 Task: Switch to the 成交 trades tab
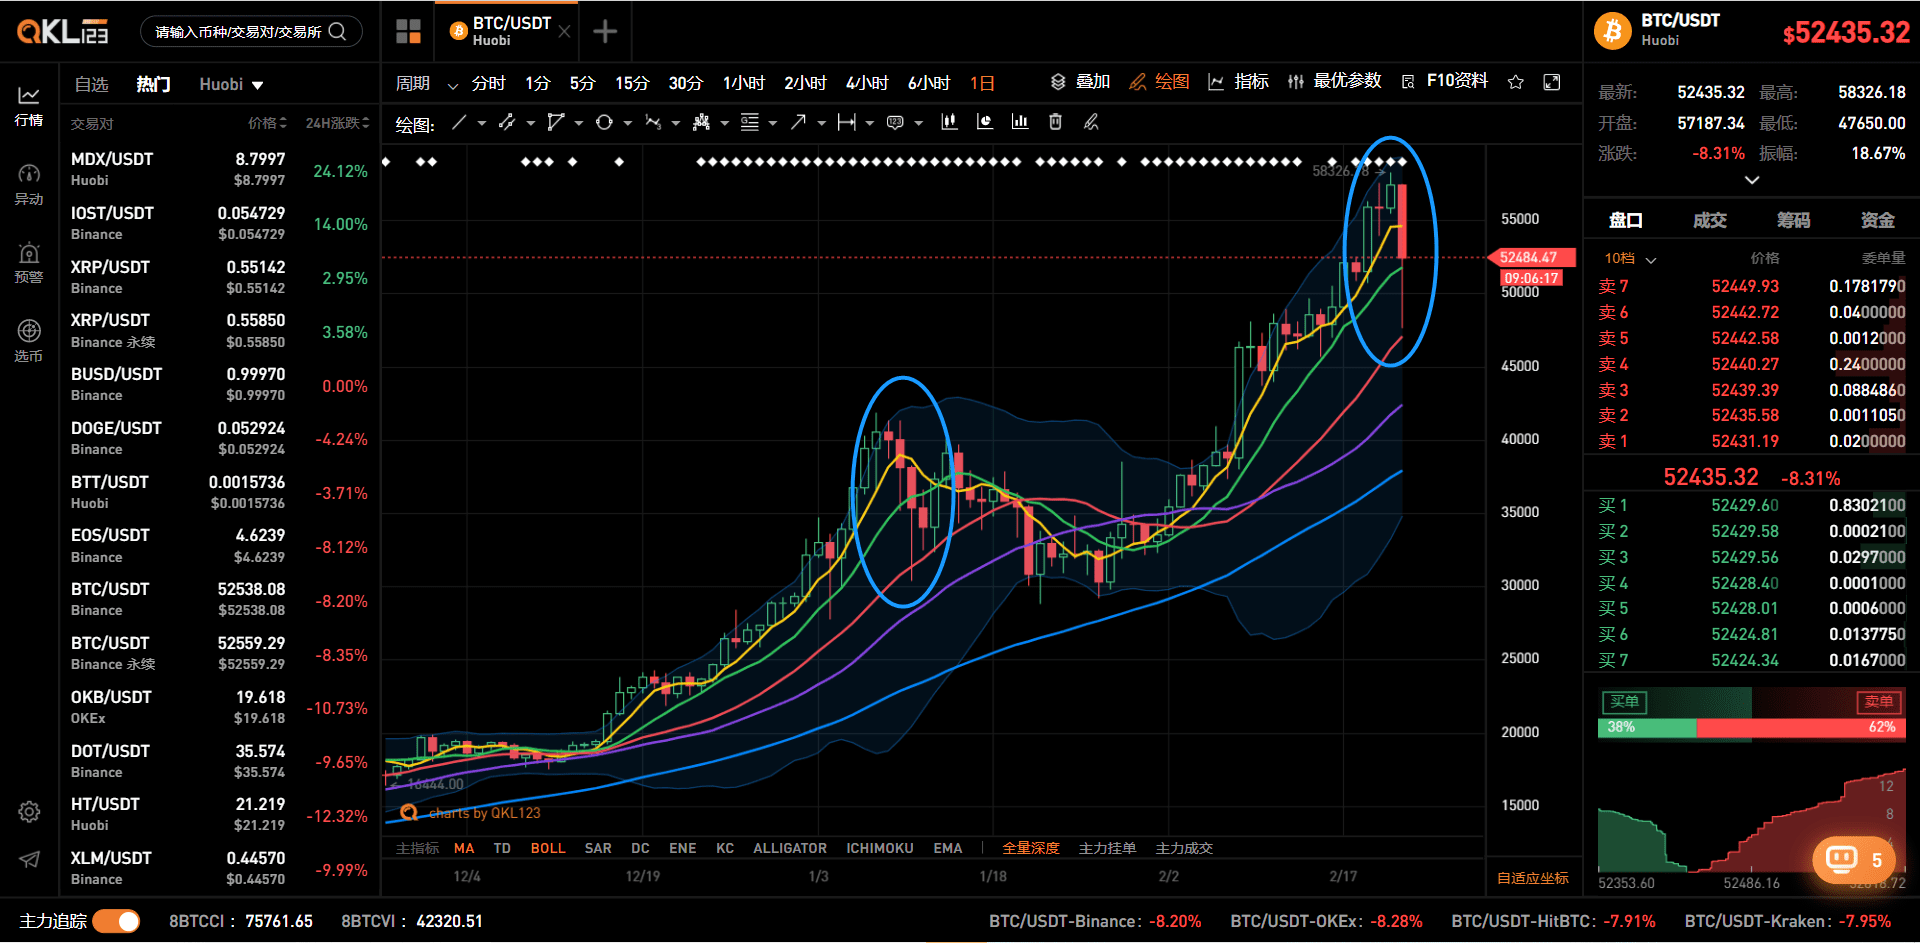(1710, 220)
